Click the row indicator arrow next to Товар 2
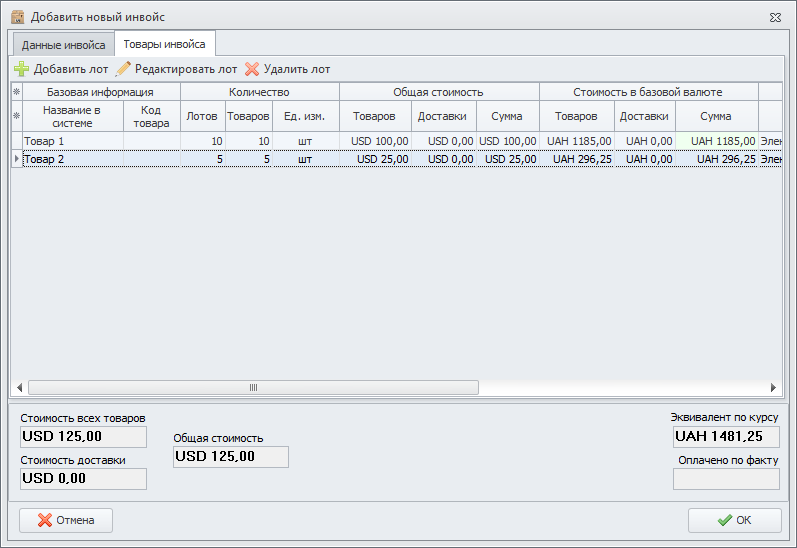Screen dimensions: 797x548 [x=16, y=159]
